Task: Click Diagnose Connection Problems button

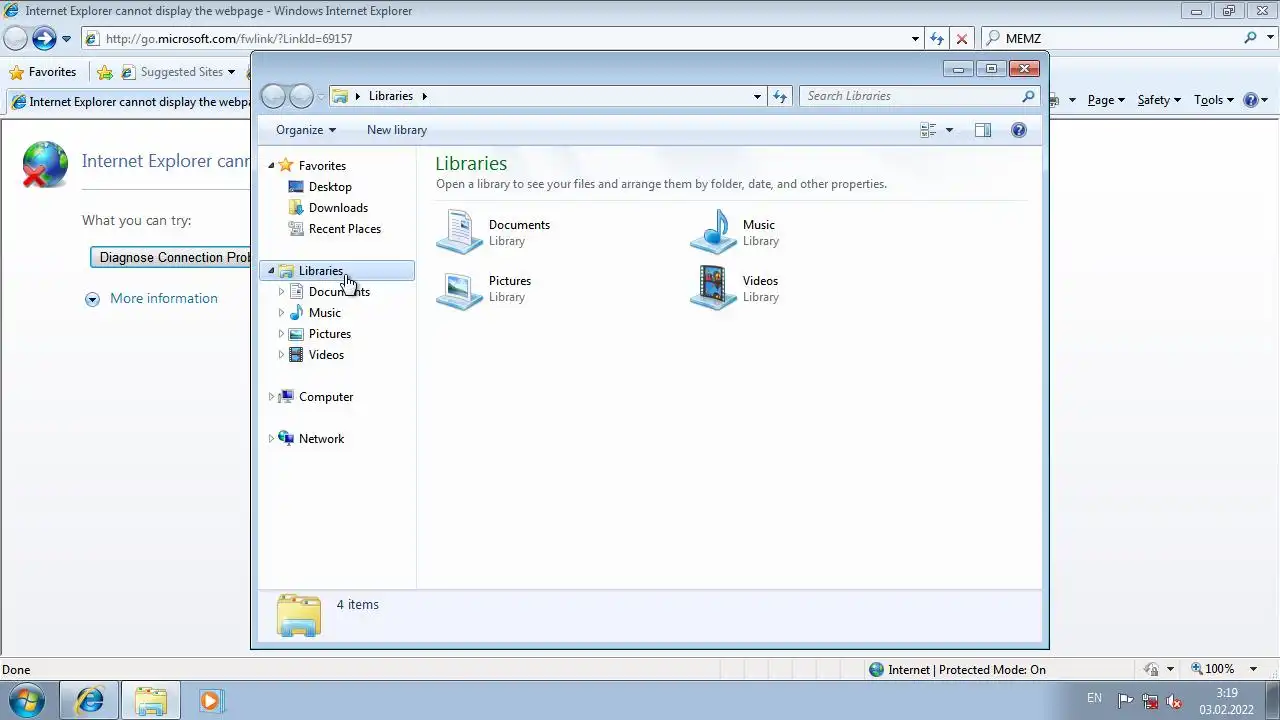Action: (172, 257)
